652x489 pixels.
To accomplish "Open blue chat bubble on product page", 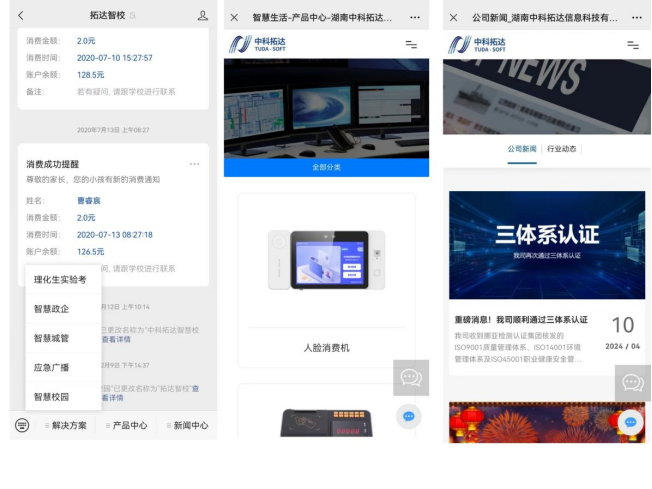I will (x=409, y=416).
